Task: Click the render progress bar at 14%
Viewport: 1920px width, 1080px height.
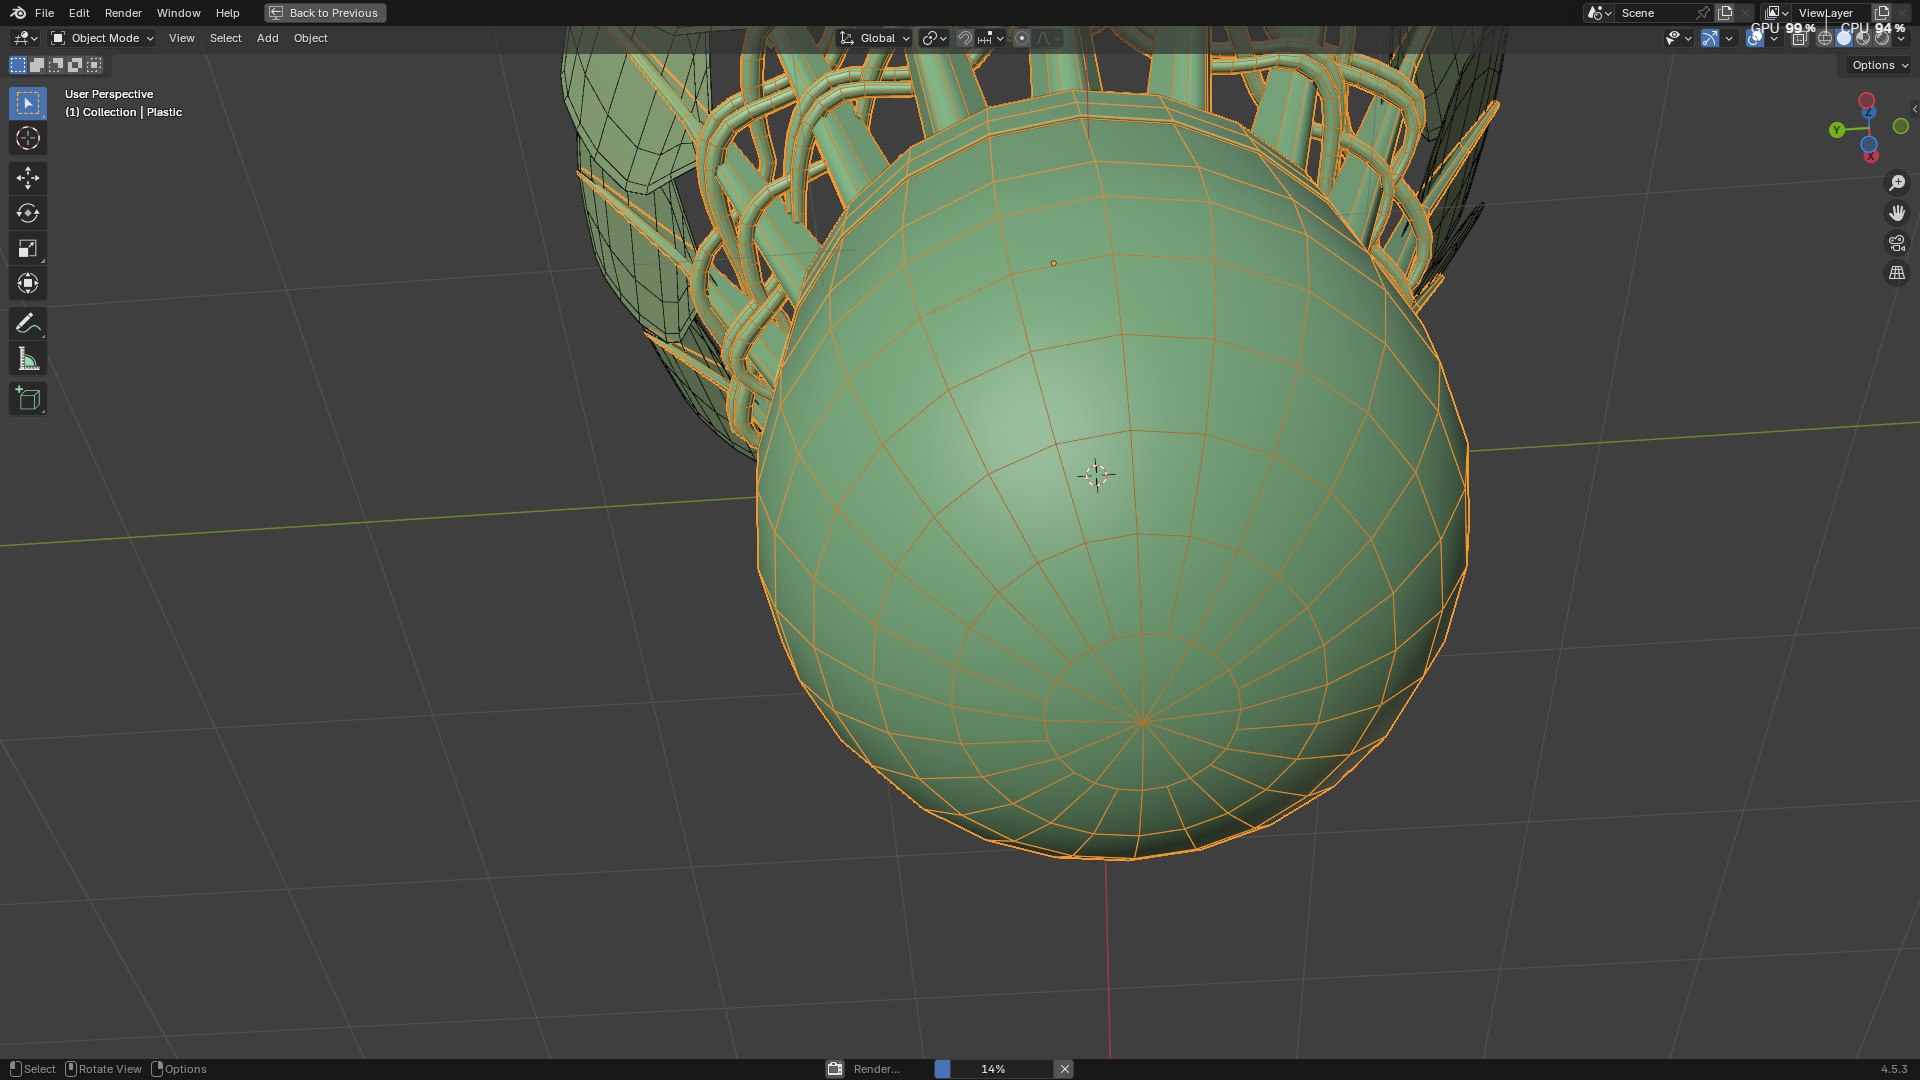Action: pyautogui.click(x=993, y=1069)
